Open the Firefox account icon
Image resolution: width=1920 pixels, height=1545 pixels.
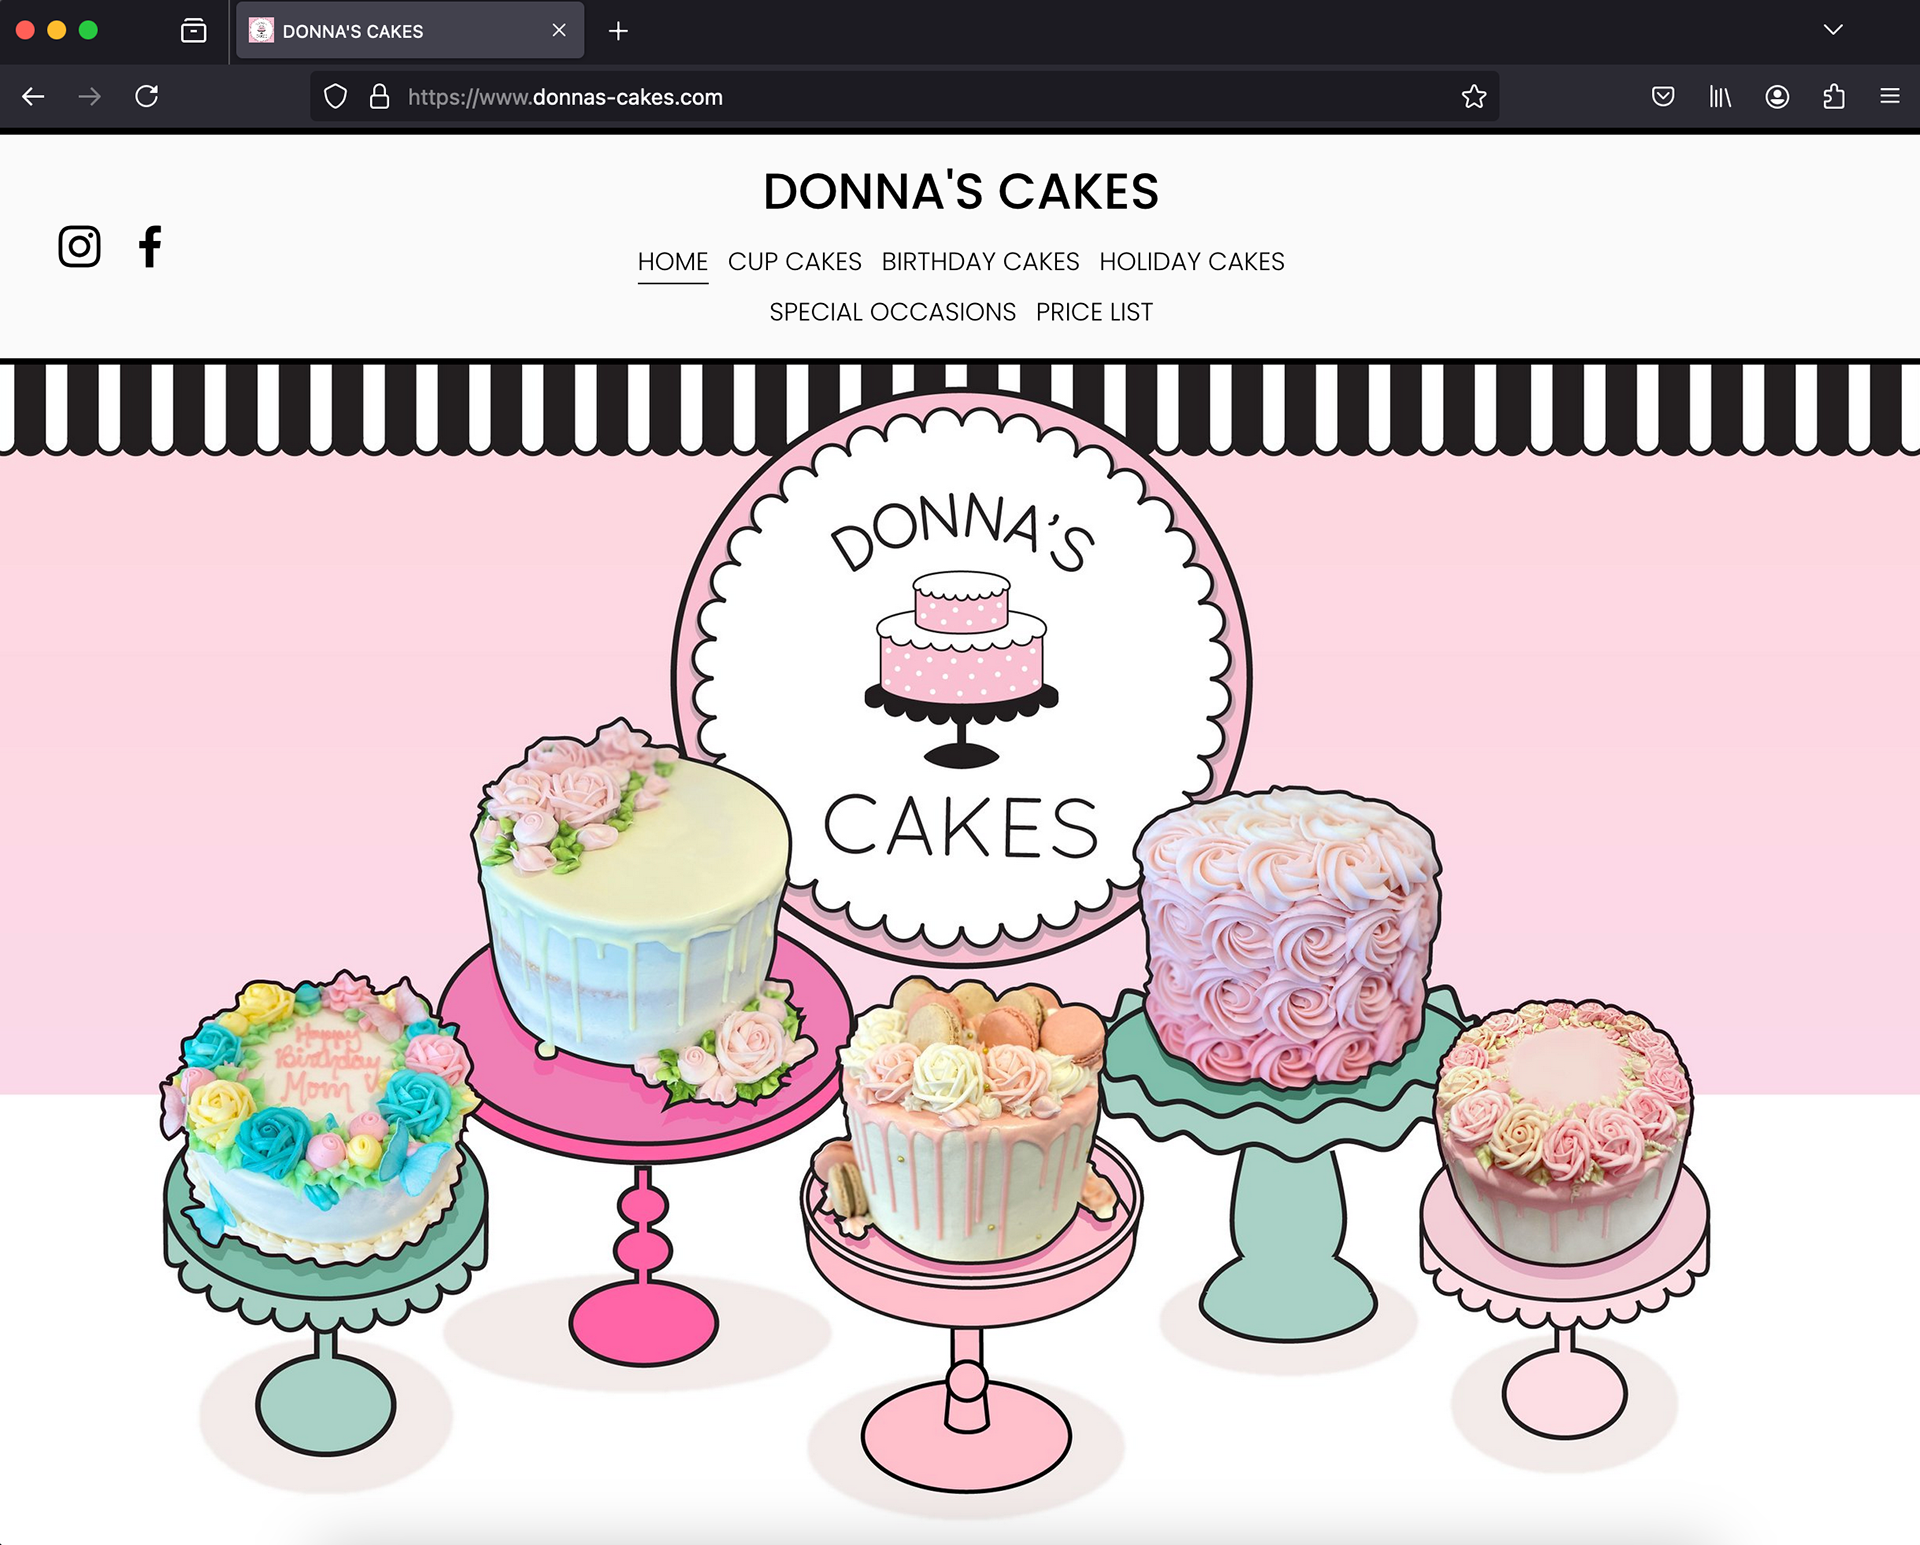[x=1777, y=97]
